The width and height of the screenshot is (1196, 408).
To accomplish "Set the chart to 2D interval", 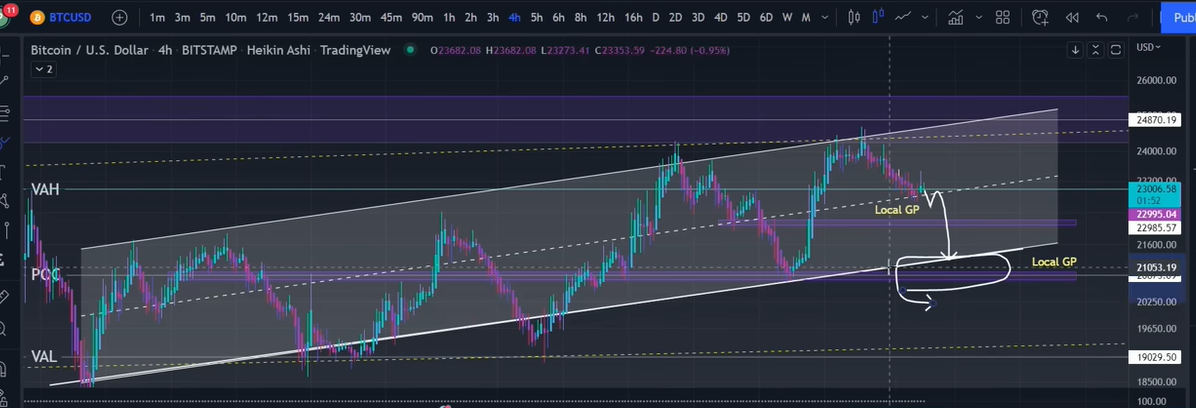I will (676, 17).
